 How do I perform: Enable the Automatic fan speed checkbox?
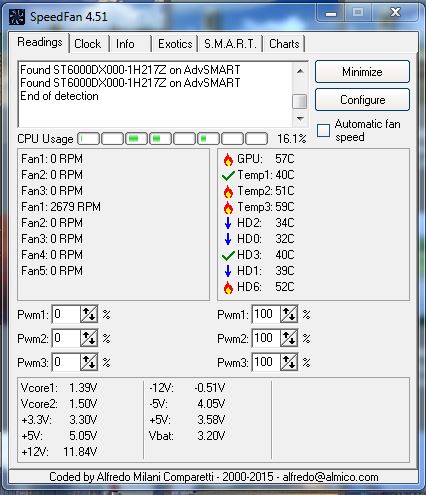pyautogui.click(x=323, y=130)
